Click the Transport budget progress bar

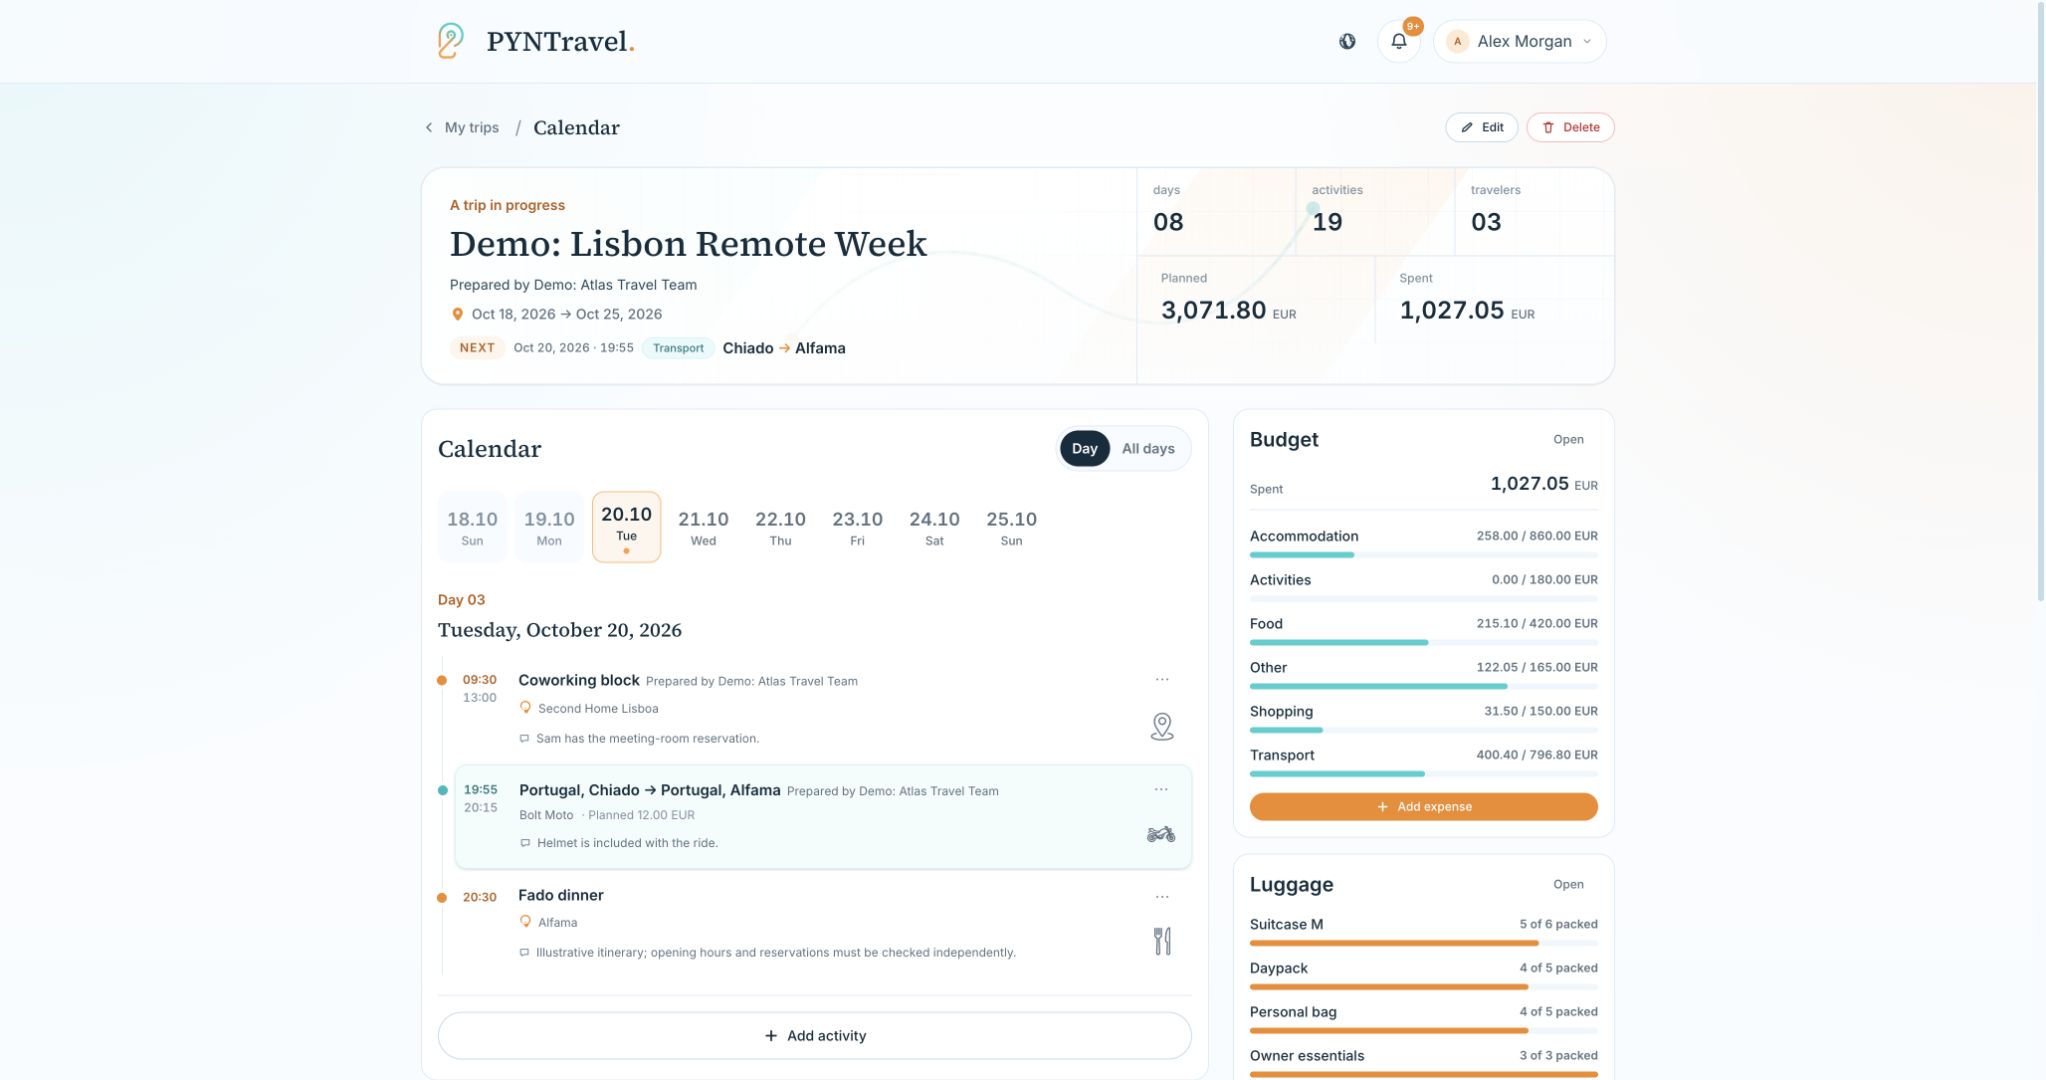tap(1423, 774)
